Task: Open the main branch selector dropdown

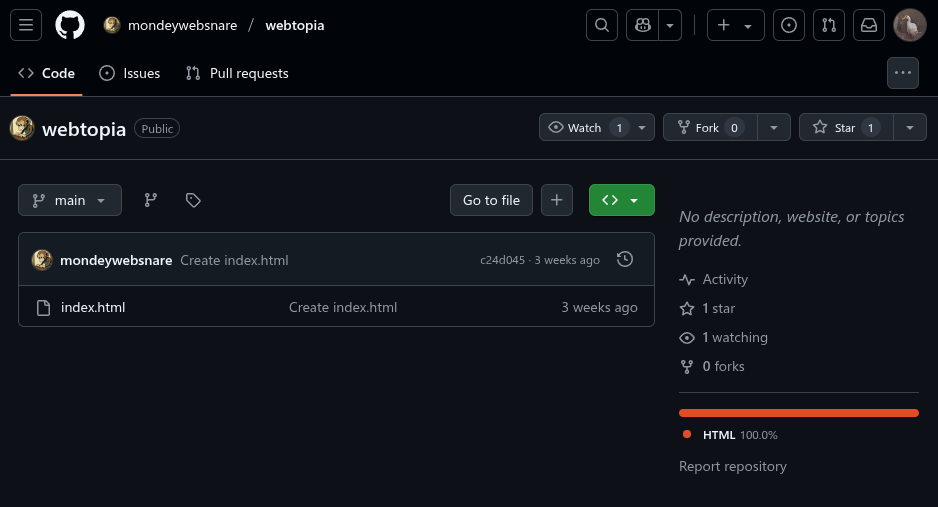Action: coord(70,200)
